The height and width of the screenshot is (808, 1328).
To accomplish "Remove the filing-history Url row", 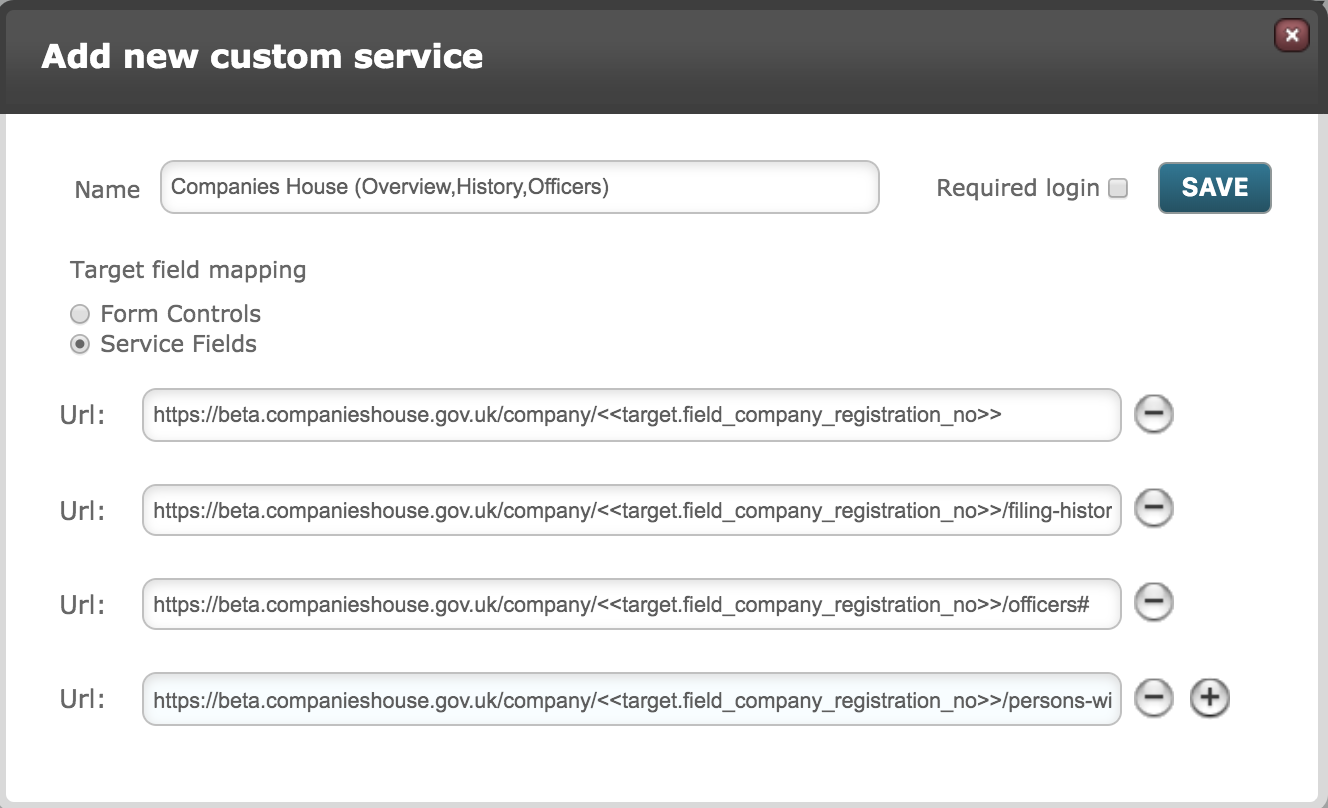I will (1153, 509).
